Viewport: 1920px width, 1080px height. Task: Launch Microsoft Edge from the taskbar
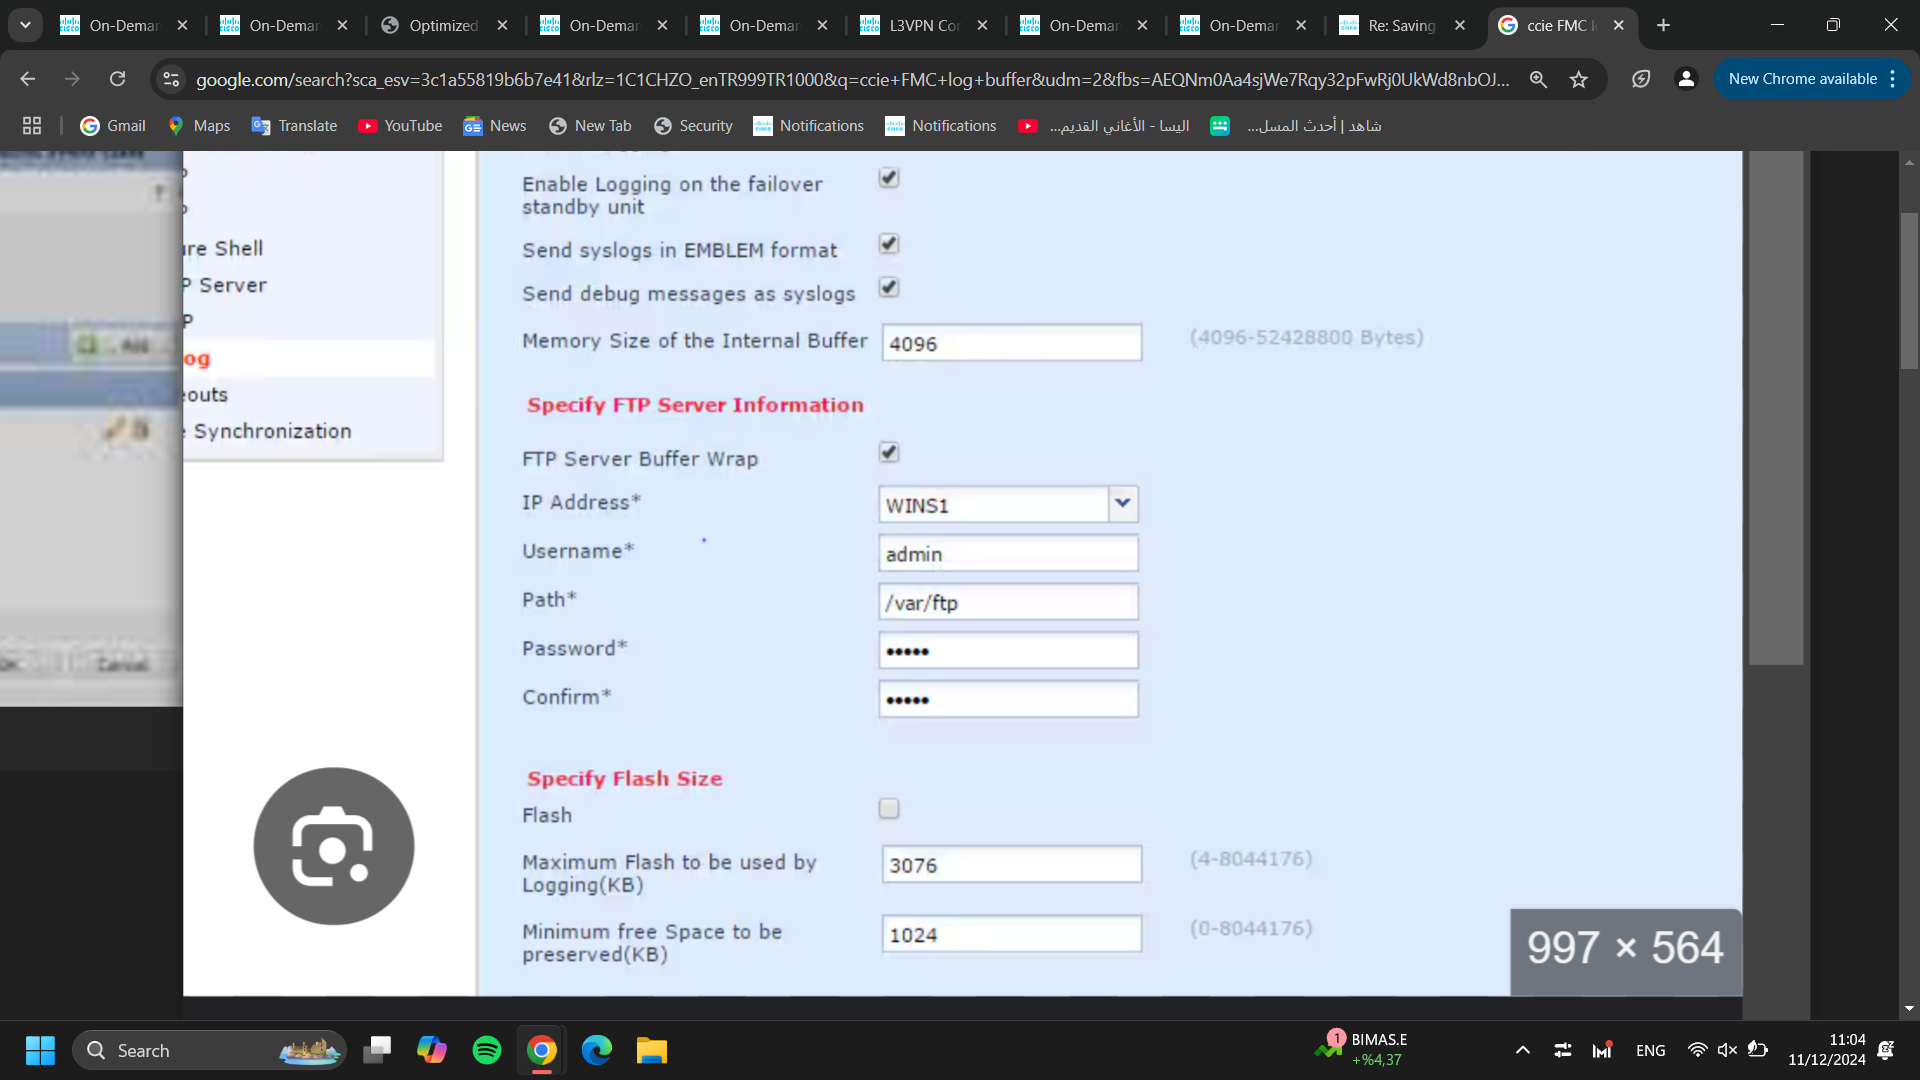596,1050
